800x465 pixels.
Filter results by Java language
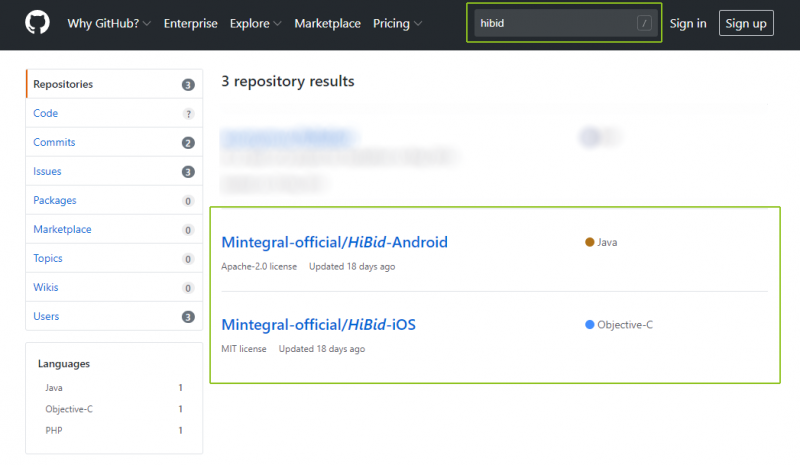[x=114, y=388]
